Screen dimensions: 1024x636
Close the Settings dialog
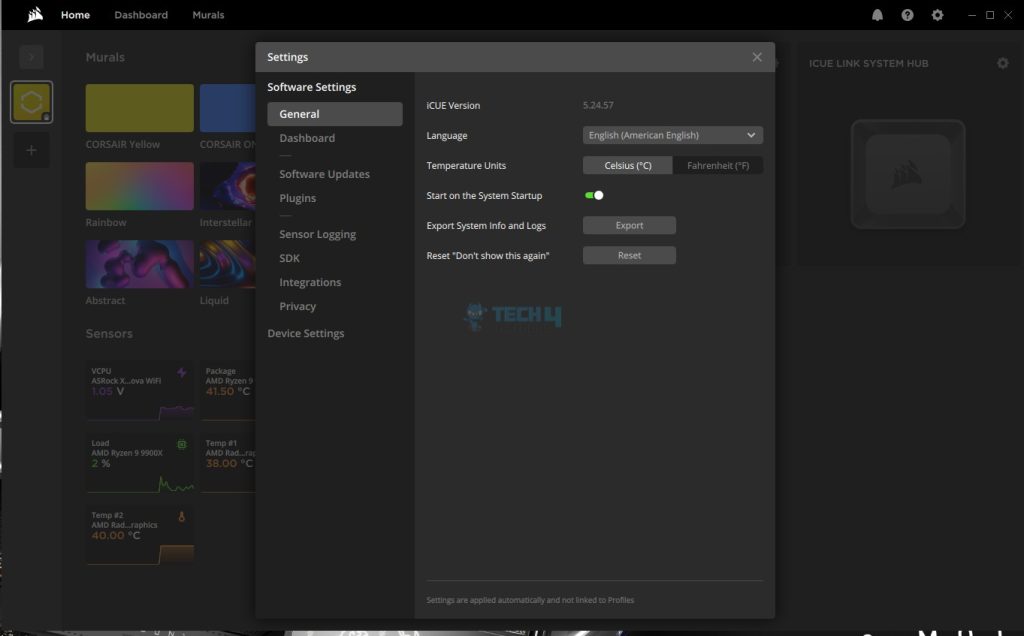757,57
